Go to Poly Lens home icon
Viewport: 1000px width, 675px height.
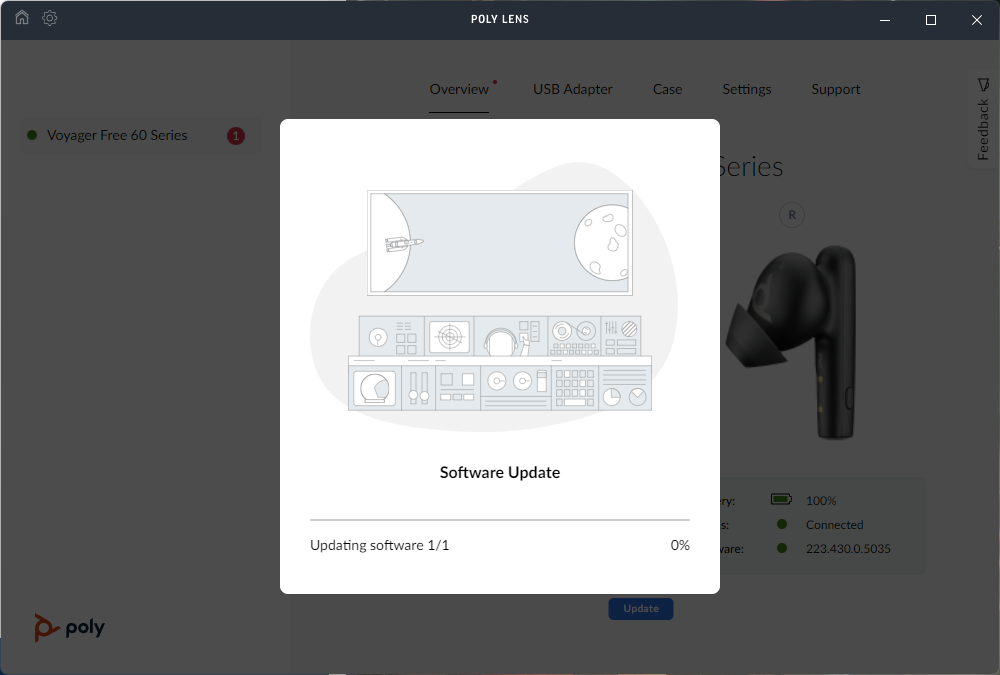[x=22, y=18]
